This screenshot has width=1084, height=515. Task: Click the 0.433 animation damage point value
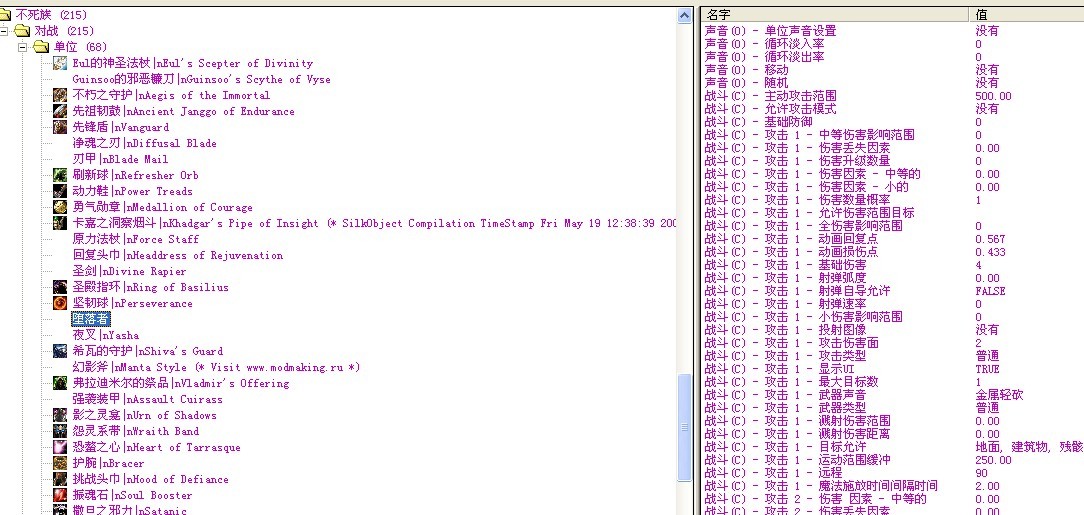[990, 252]
